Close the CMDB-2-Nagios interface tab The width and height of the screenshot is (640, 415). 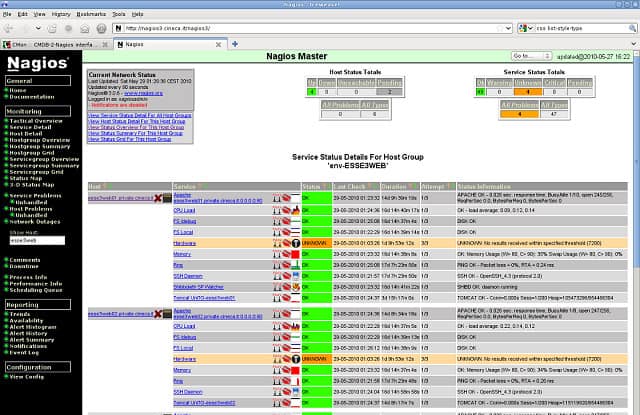click(105, 44)
